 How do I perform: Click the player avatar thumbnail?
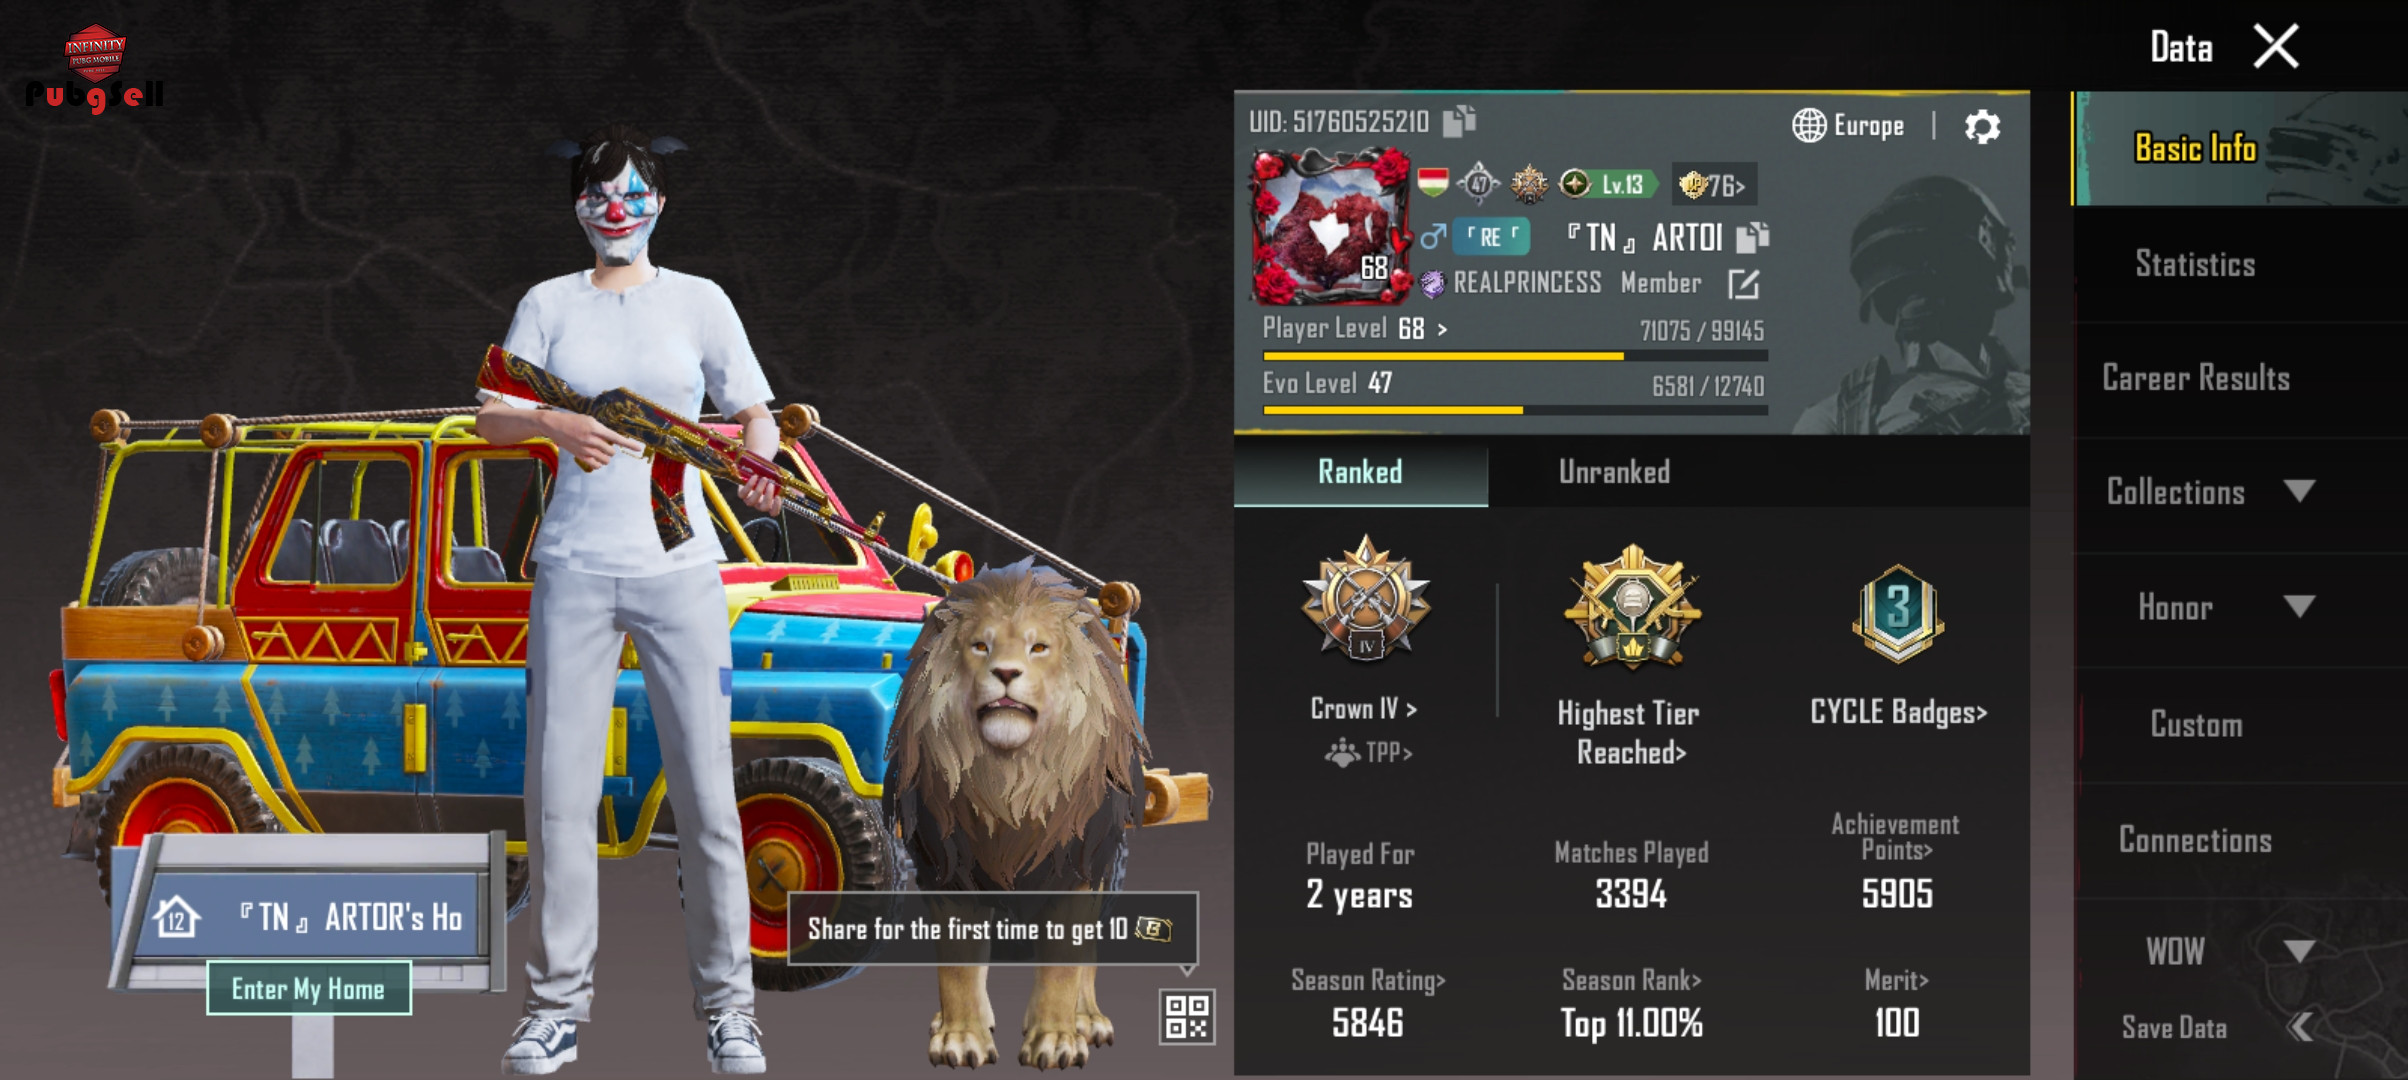pyautogui.click(x=1330, y=227)
